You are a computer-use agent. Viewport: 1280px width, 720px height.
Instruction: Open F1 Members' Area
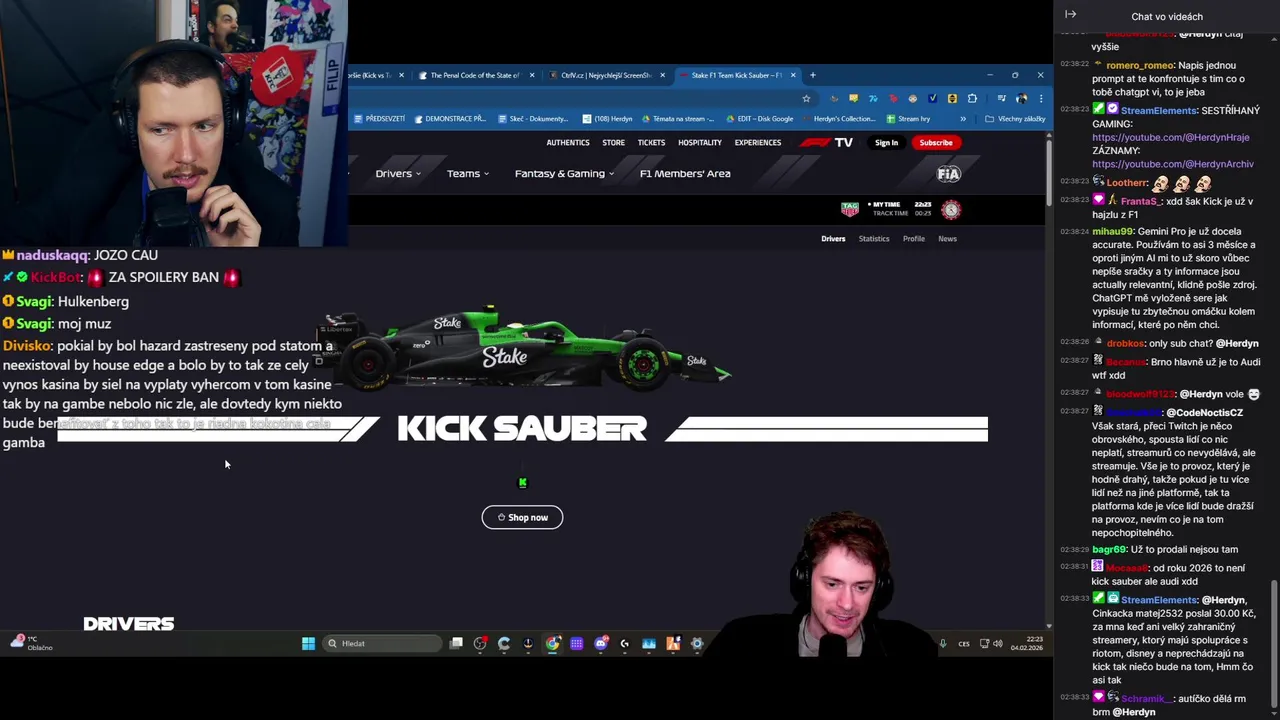[x=685, y=173]
